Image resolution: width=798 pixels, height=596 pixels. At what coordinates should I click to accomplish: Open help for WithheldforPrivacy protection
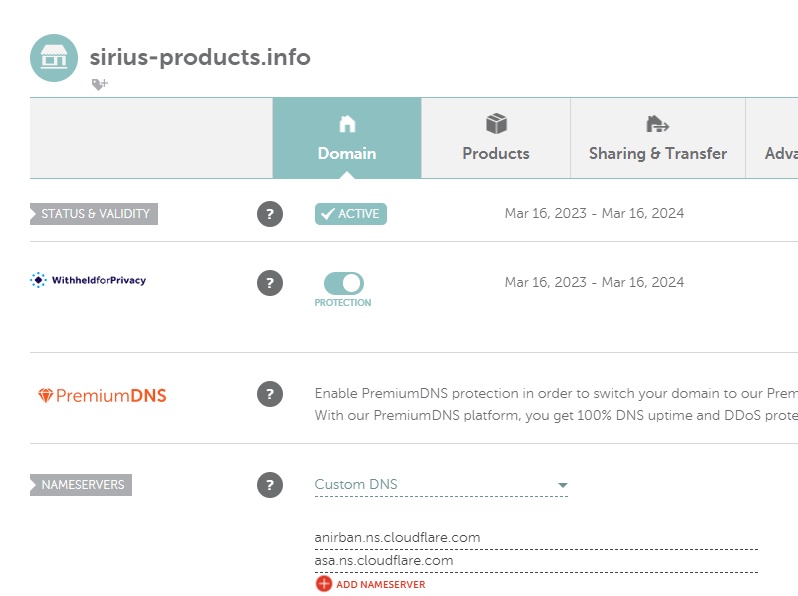coord(270,283)
